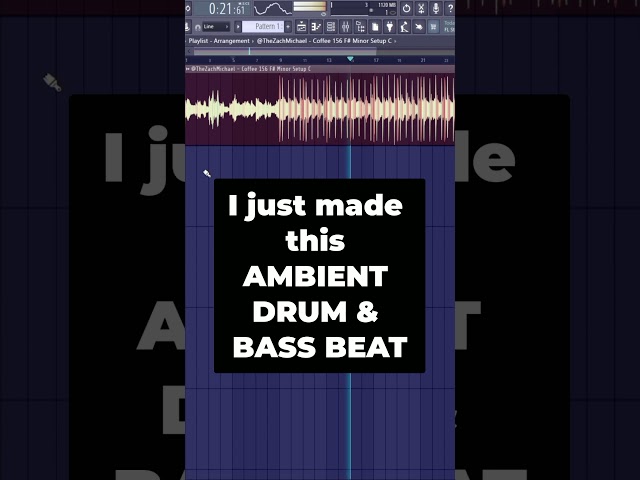Click the oscilloscope waveform monitor
Image resolution: width=640 pixels, height=480 pixels.
click(x=272, y=8)
